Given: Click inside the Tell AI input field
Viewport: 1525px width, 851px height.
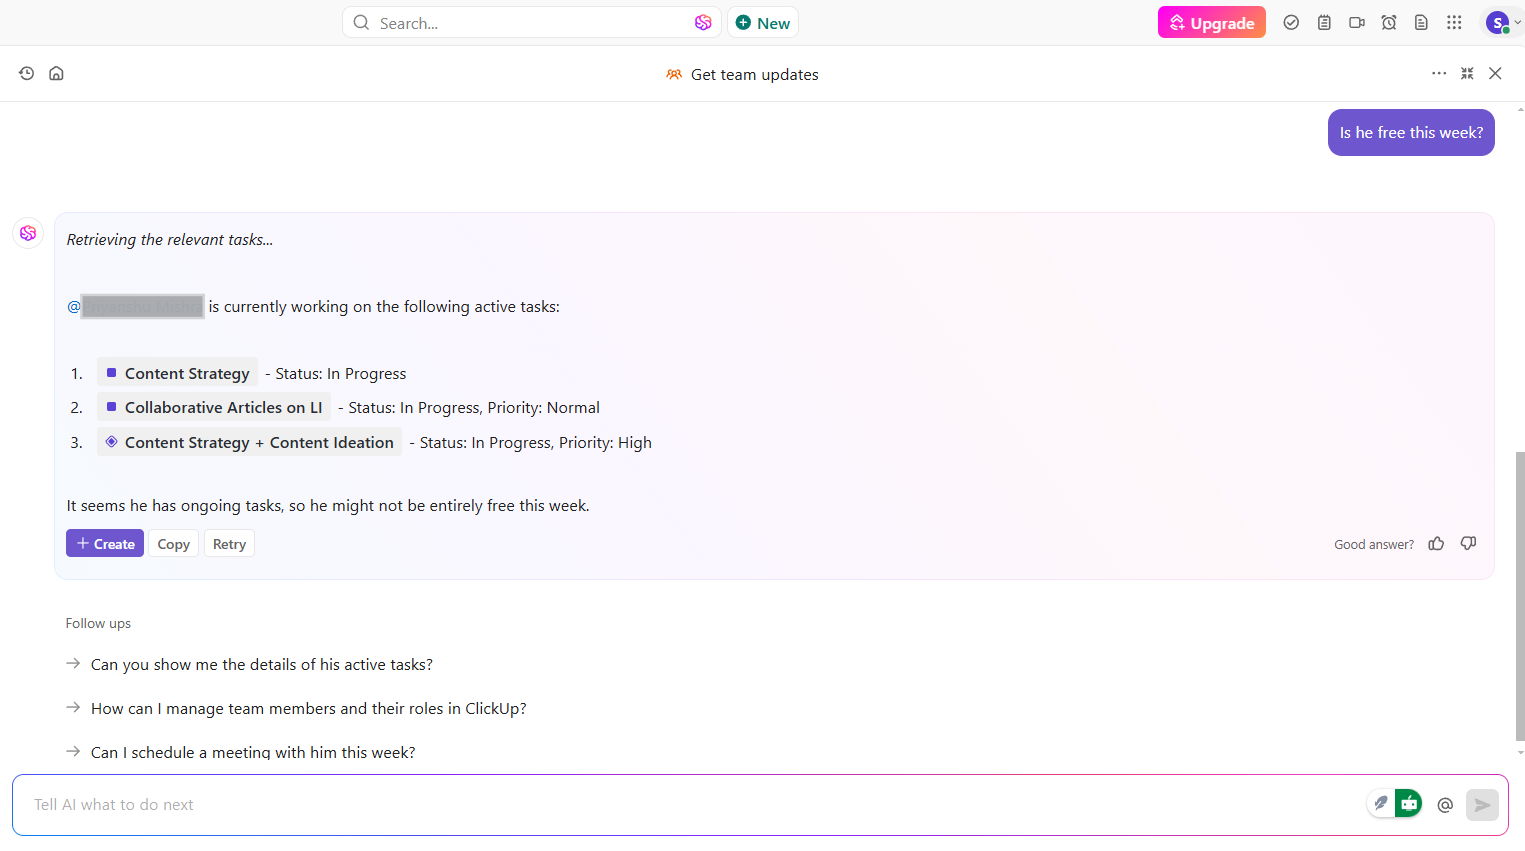Looking at the screenshot, I should (400, 804).
